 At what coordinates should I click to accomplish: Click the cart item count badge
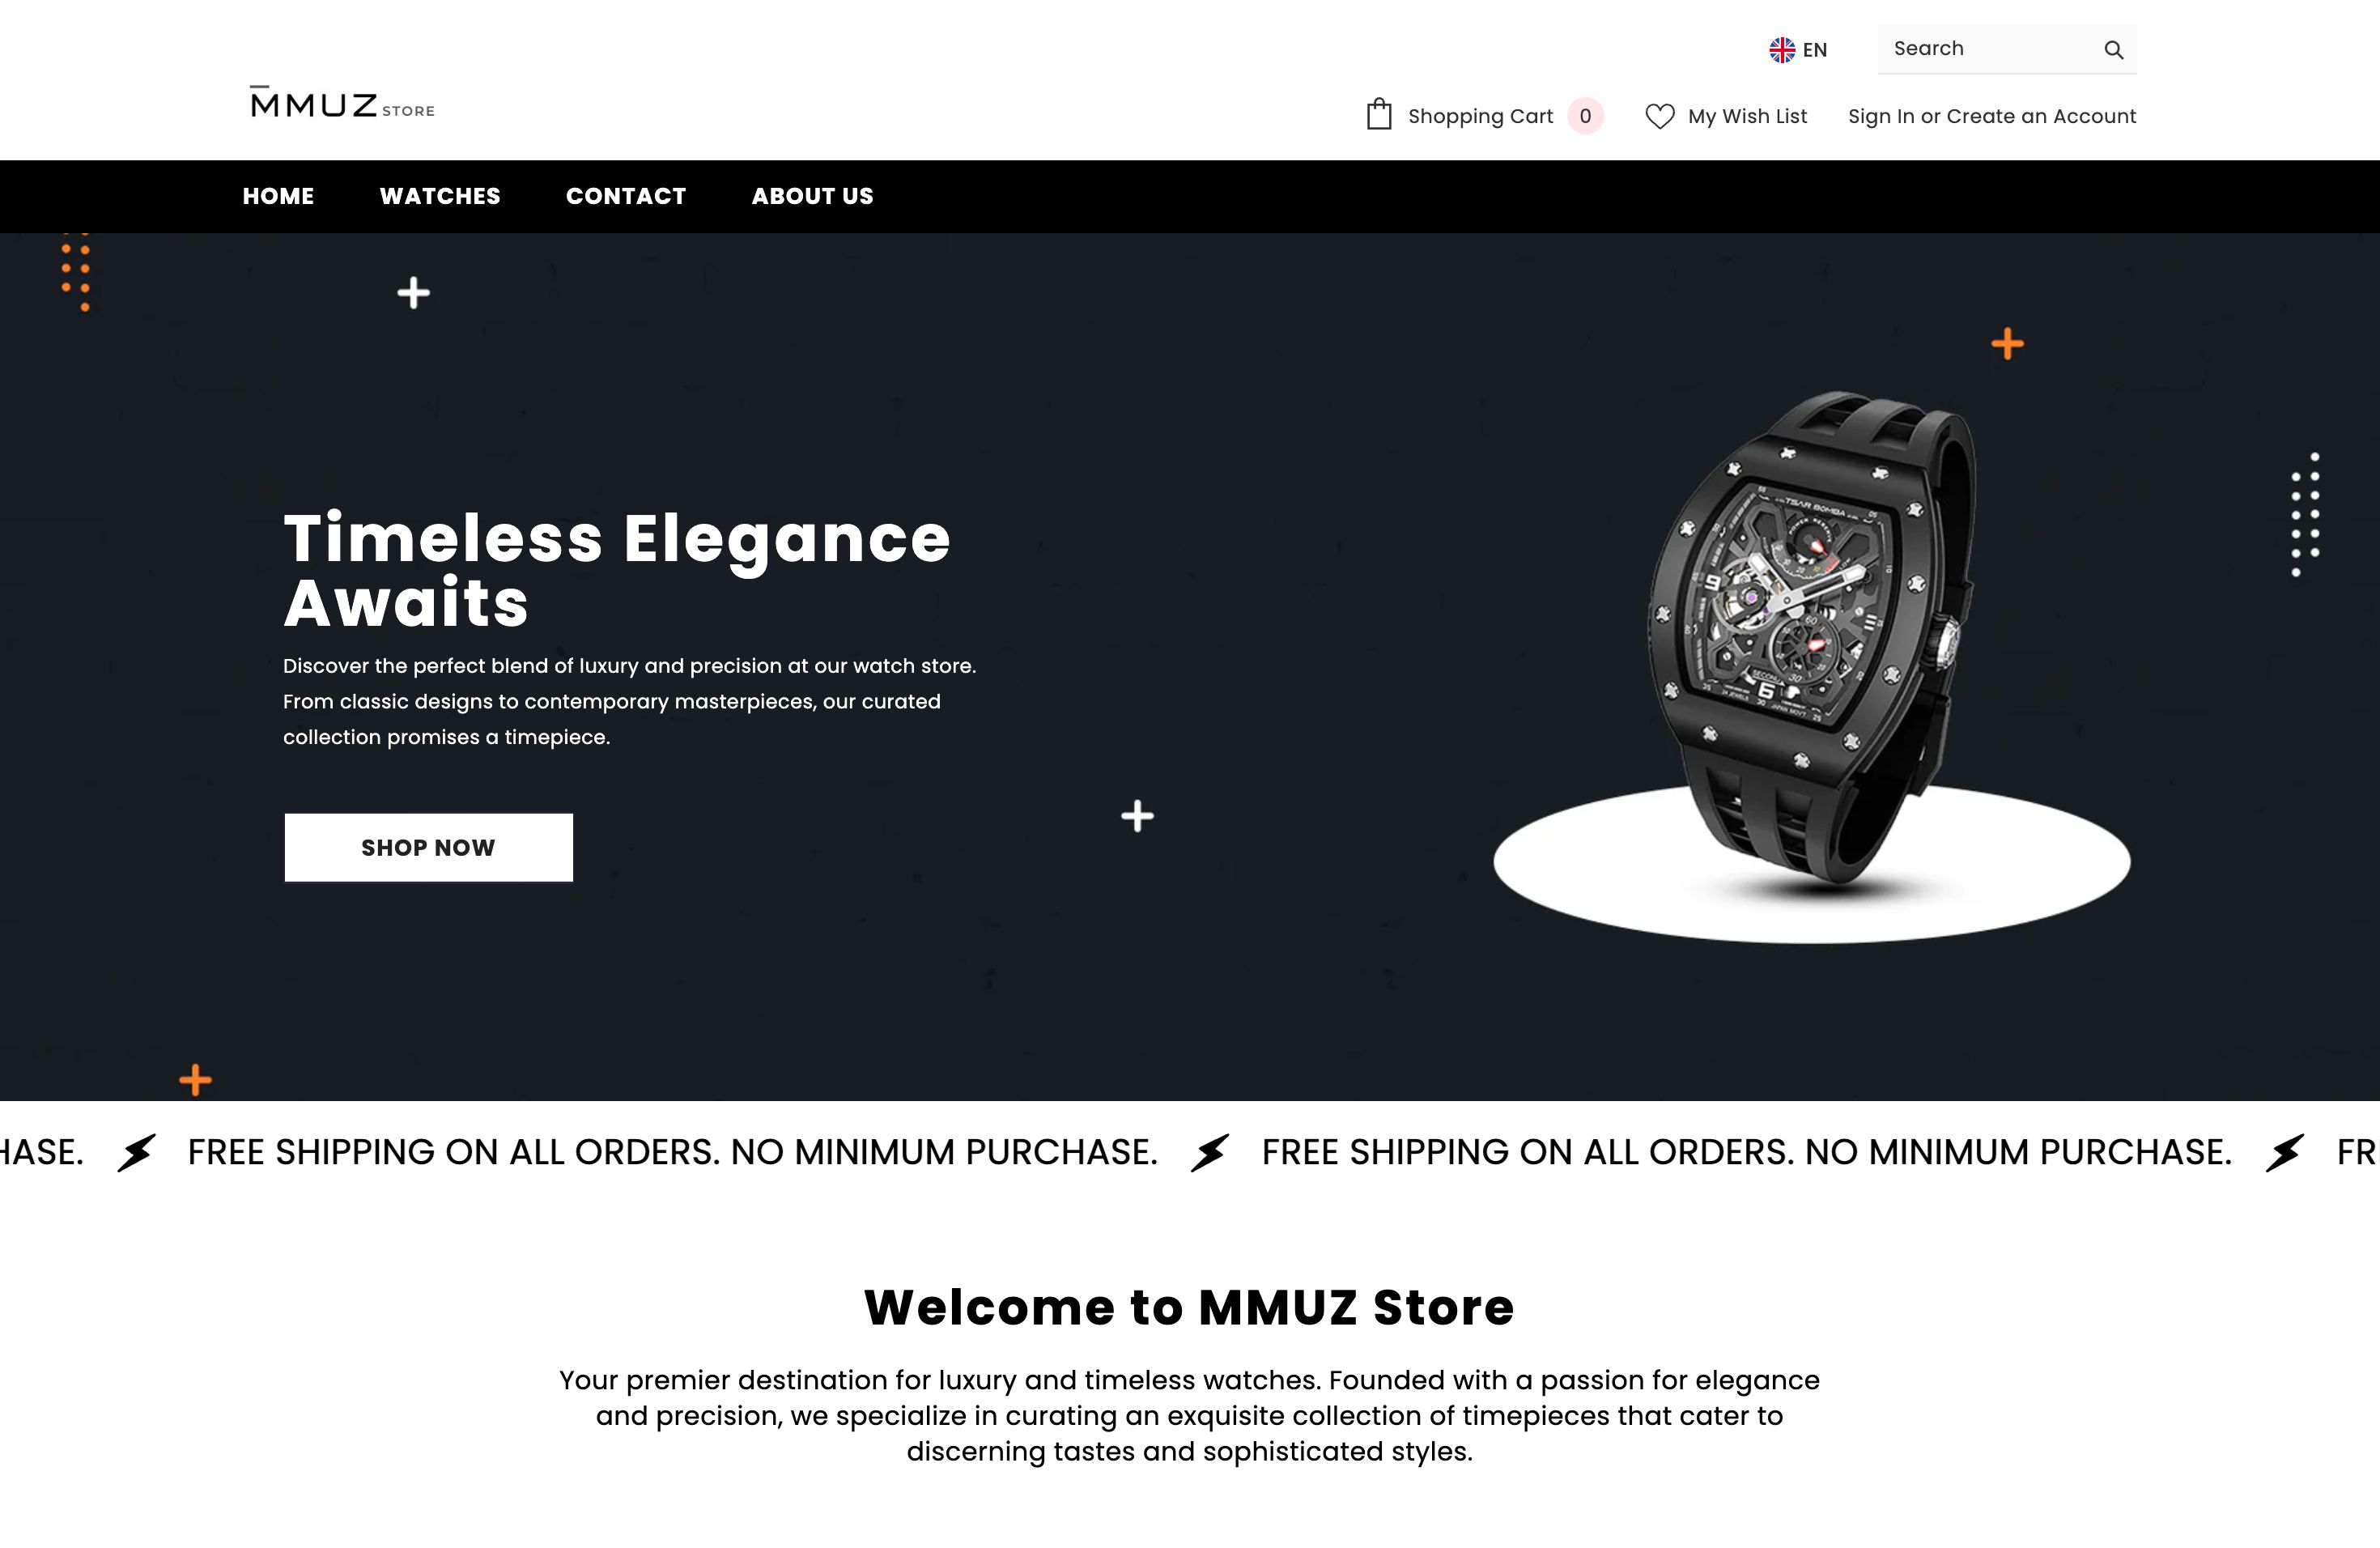1585,116
